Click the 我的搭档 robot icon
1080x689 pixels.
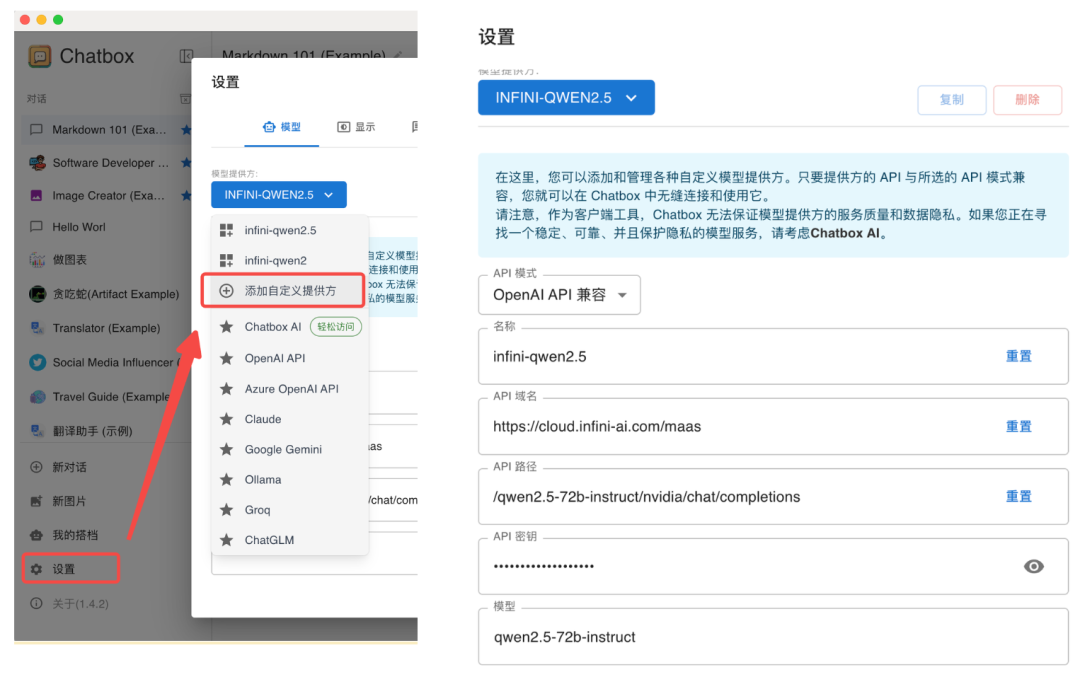(x=37, y=535)
